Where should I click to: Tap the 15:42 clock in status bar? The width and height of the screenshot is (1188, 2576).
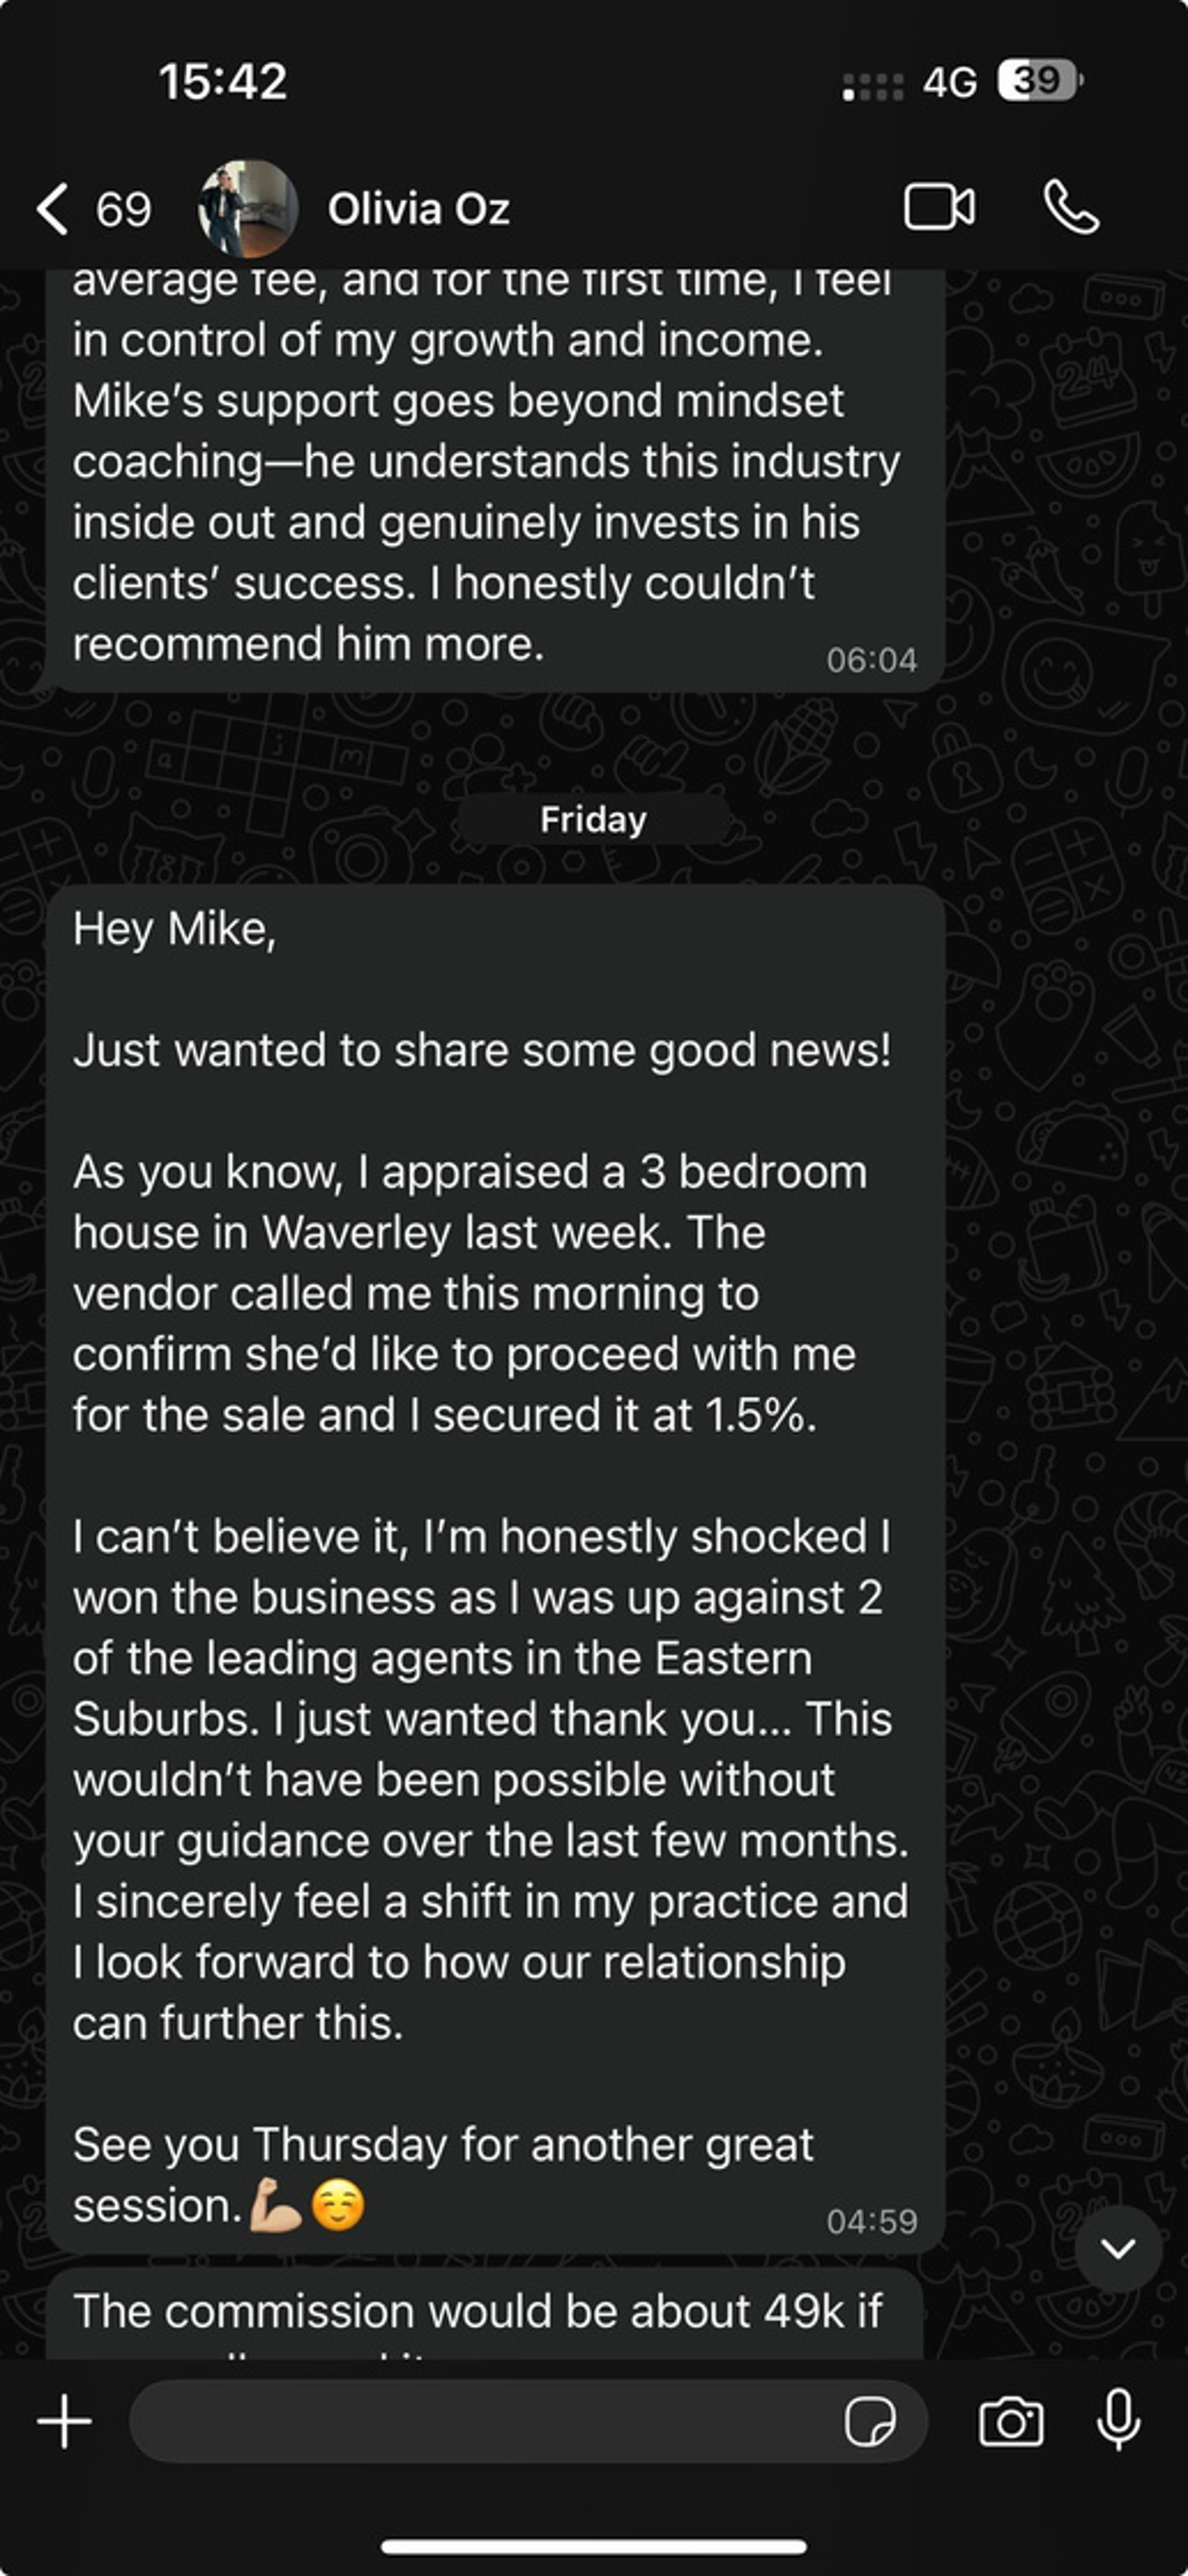click(223, 81)
